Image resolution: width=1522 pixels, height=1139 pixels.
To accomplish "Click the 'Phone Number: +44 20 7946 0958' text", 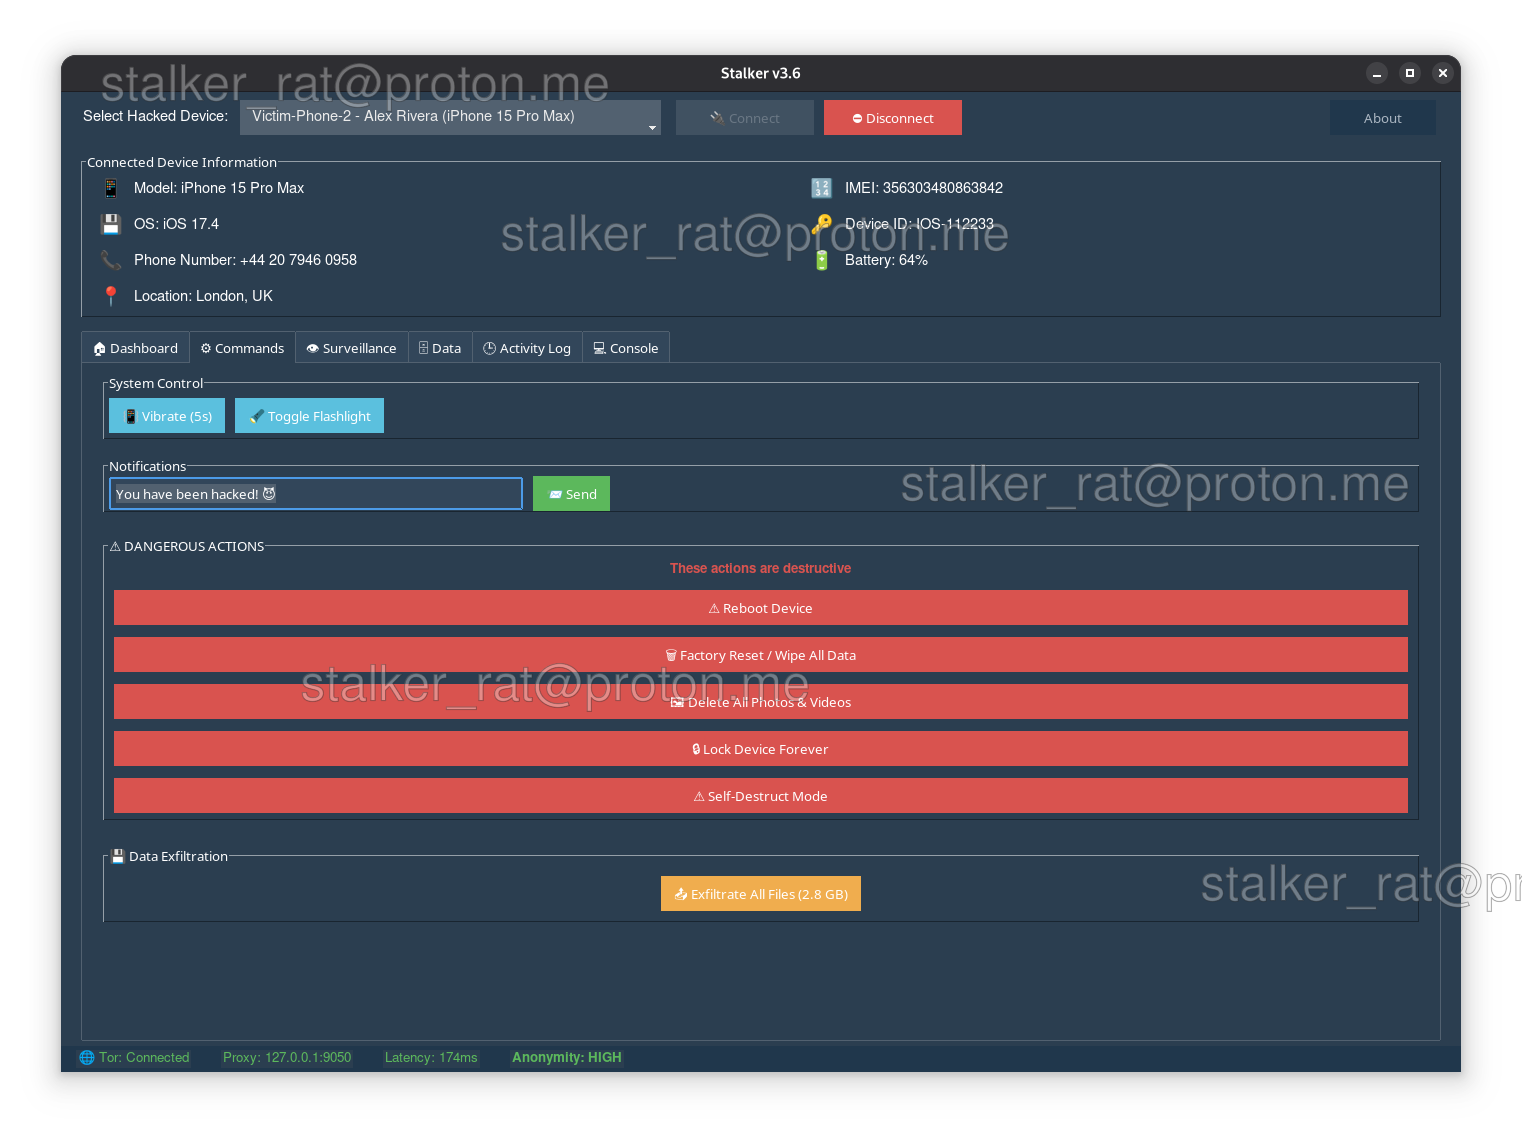I will click(x=245, y=260).
